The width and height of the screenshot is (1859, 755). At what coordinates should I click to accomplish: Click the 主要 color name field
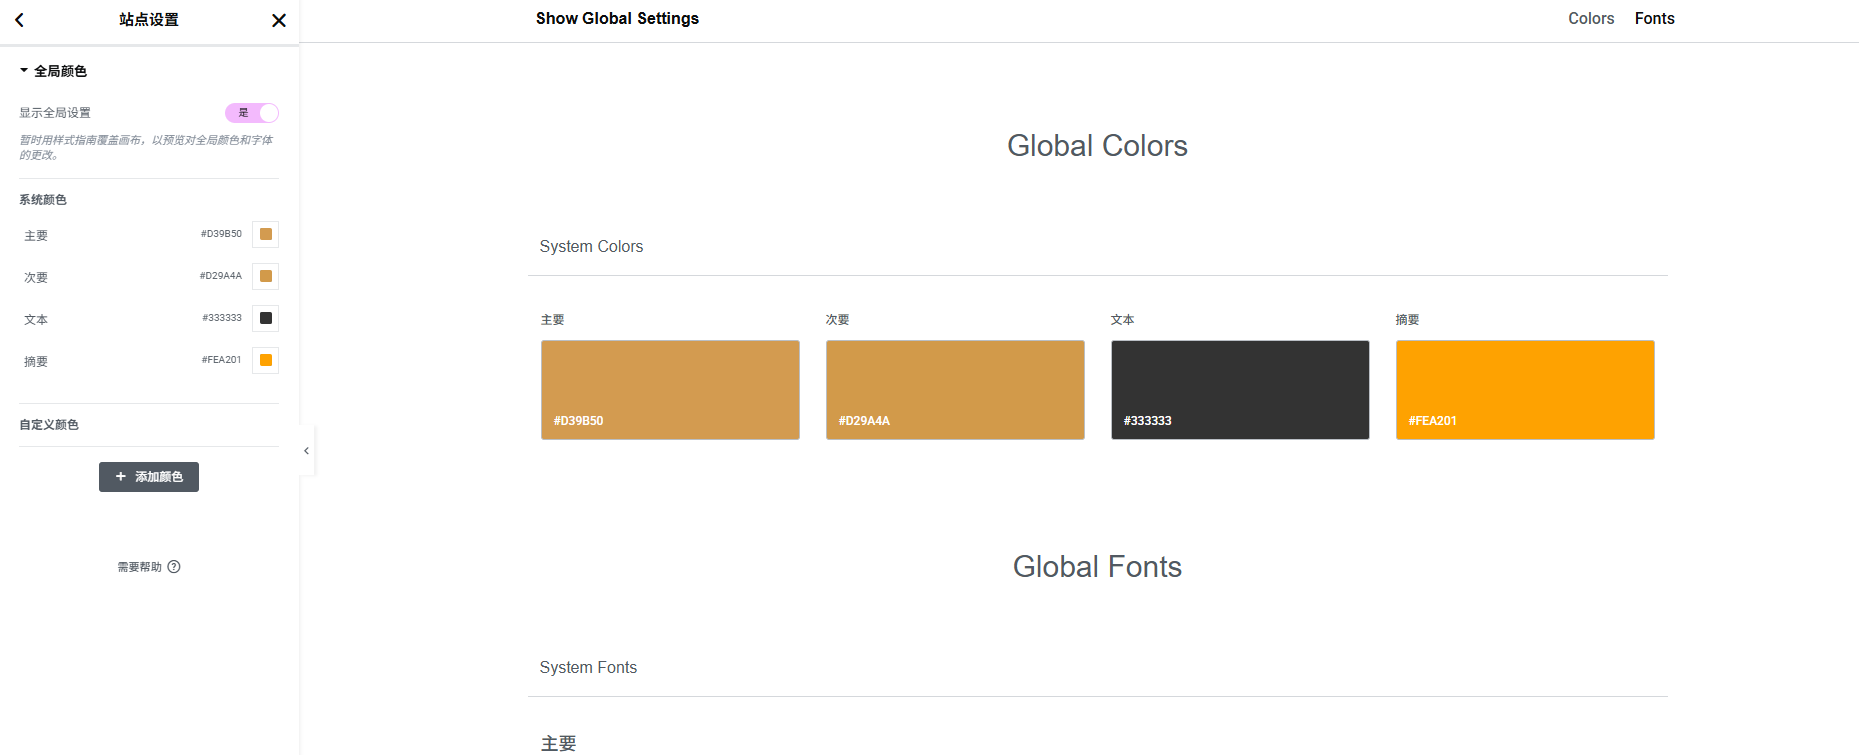coord(36,236)
